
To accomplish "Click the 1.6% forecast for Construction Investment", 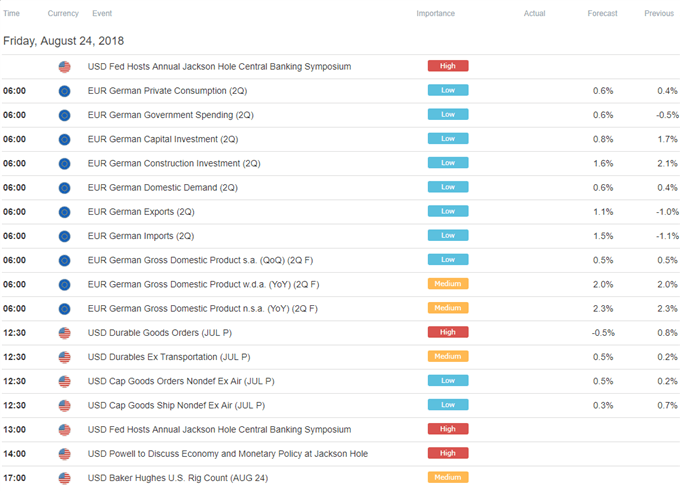I will [603, 164].
